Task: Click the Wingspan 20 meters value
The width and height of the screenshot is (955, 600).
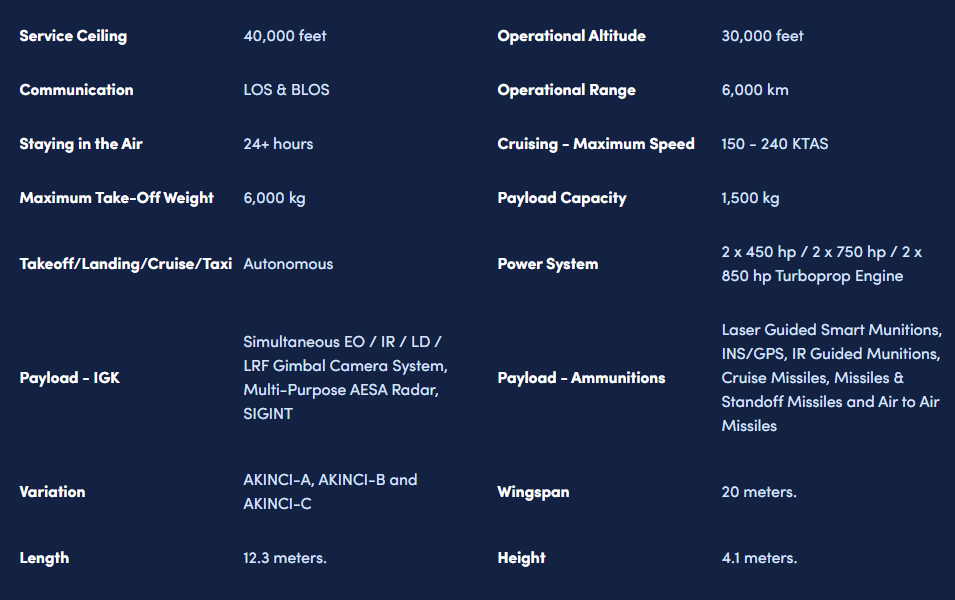Action: [759, 492]
